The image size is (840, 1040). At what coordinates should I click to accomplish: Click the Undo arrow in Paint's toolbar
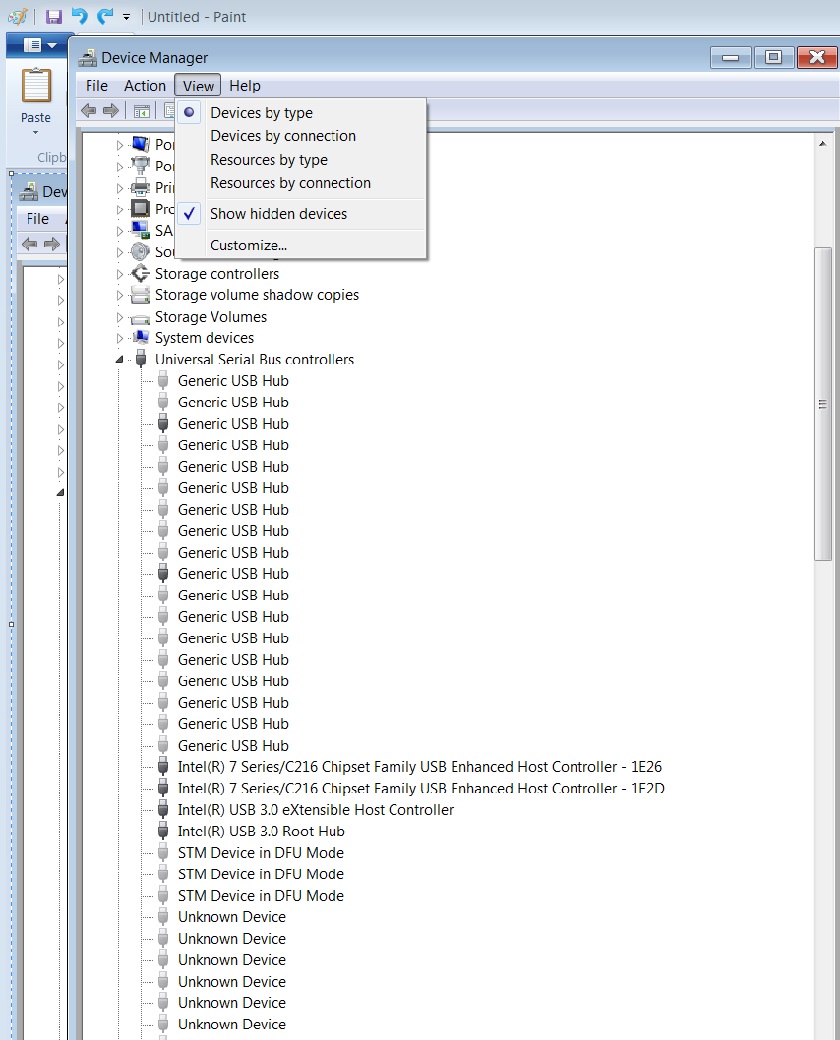(x=80, y=16)
